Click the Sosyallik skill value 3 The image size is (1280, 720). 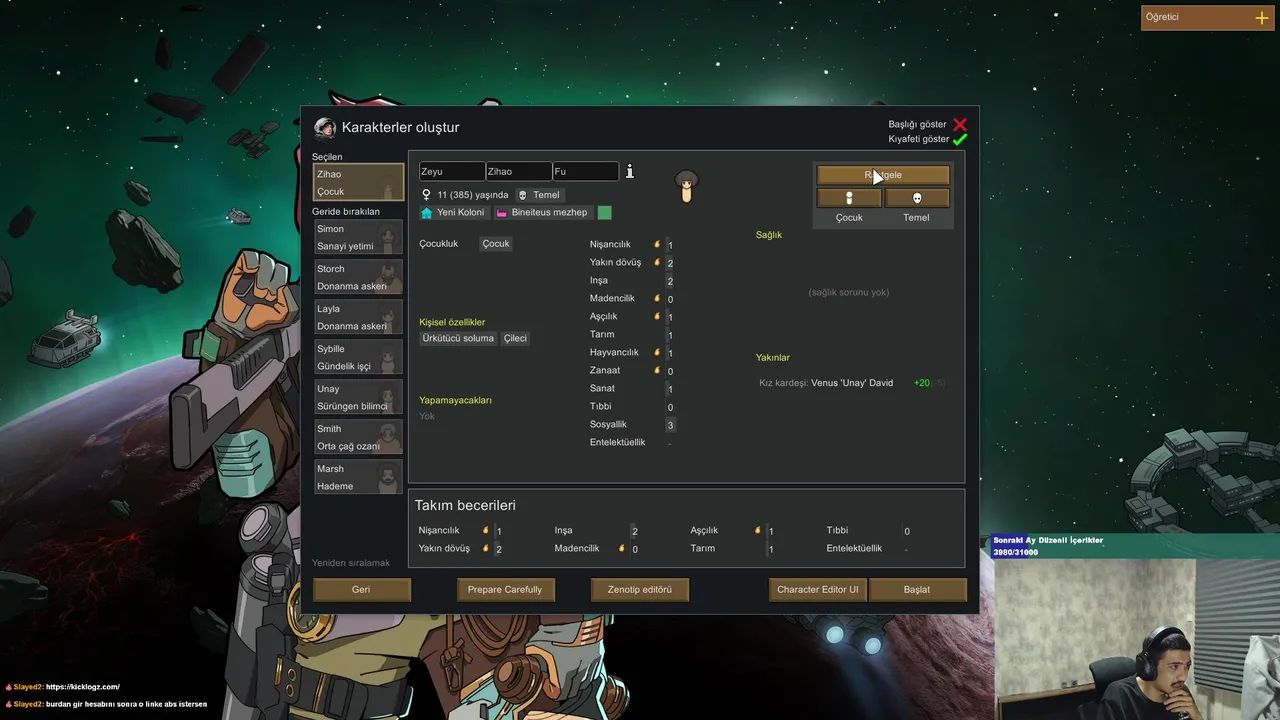(670, 425)
